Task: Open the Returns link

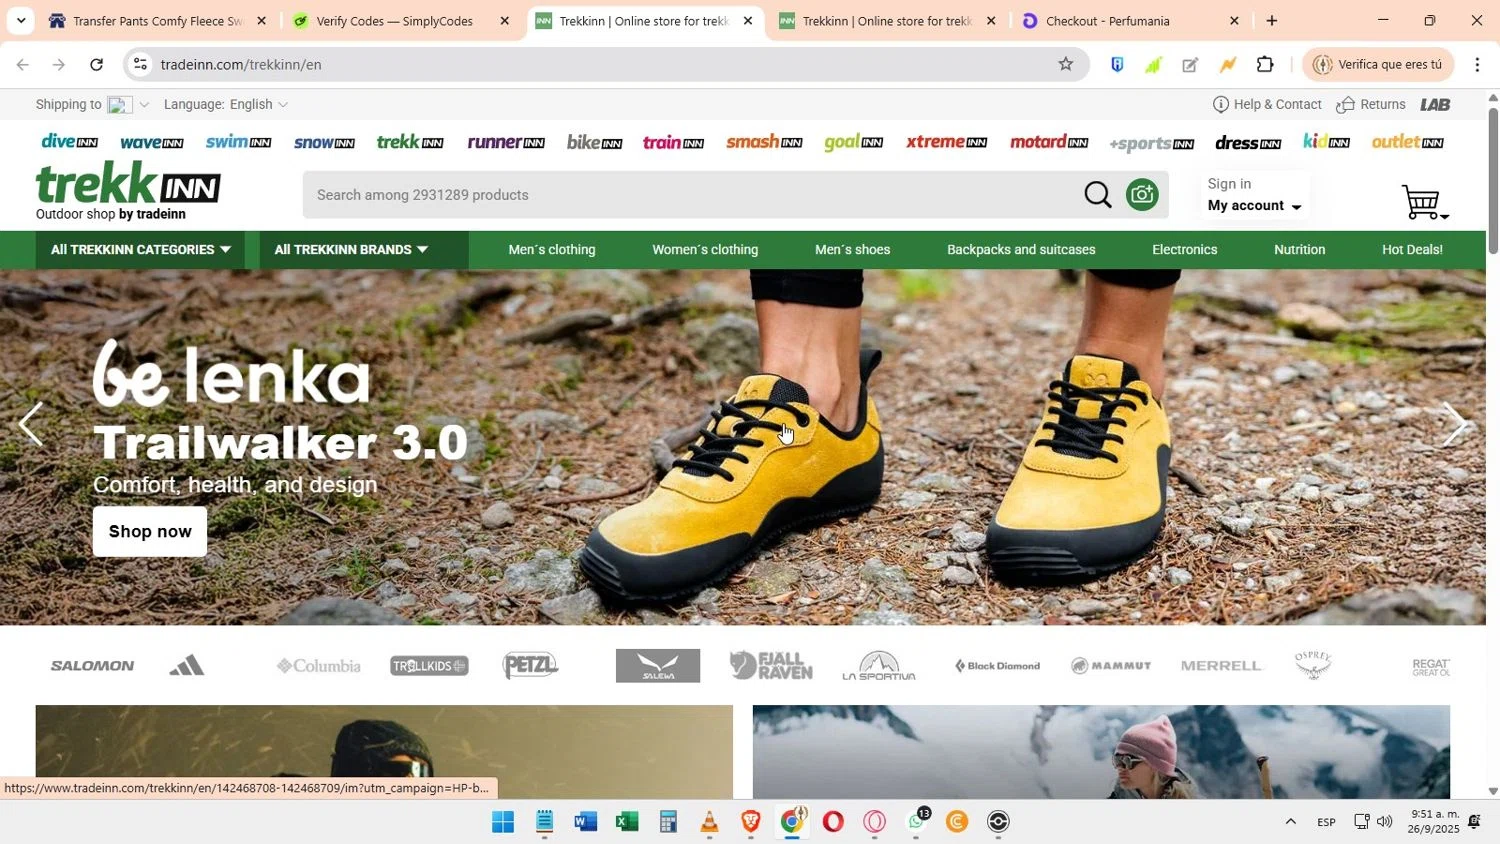Action: pos(1371,104)
